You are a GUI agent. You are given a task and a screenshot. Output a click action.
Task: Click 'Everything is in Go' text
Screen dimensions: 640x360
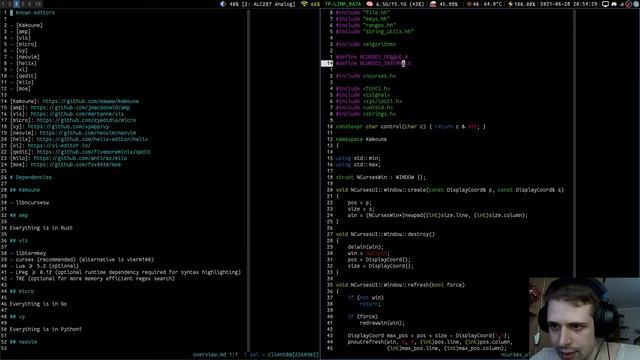pos(38,304)
